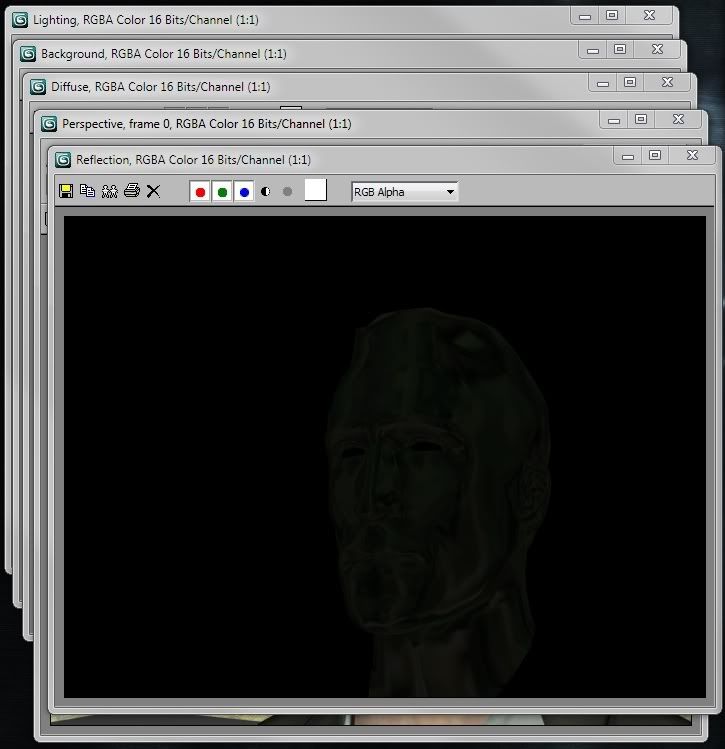The image size is (725, 749).
Task: Click the Print Image icon
Action: click(x=131, y=191)
